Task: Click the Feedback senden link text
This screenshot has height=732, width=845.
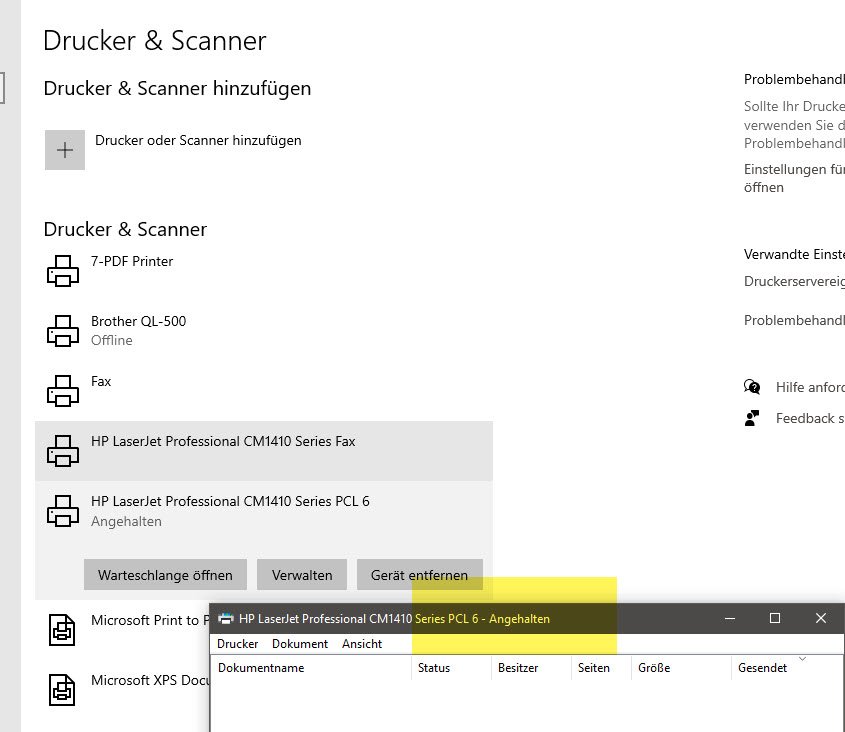Action: [810, 418]
